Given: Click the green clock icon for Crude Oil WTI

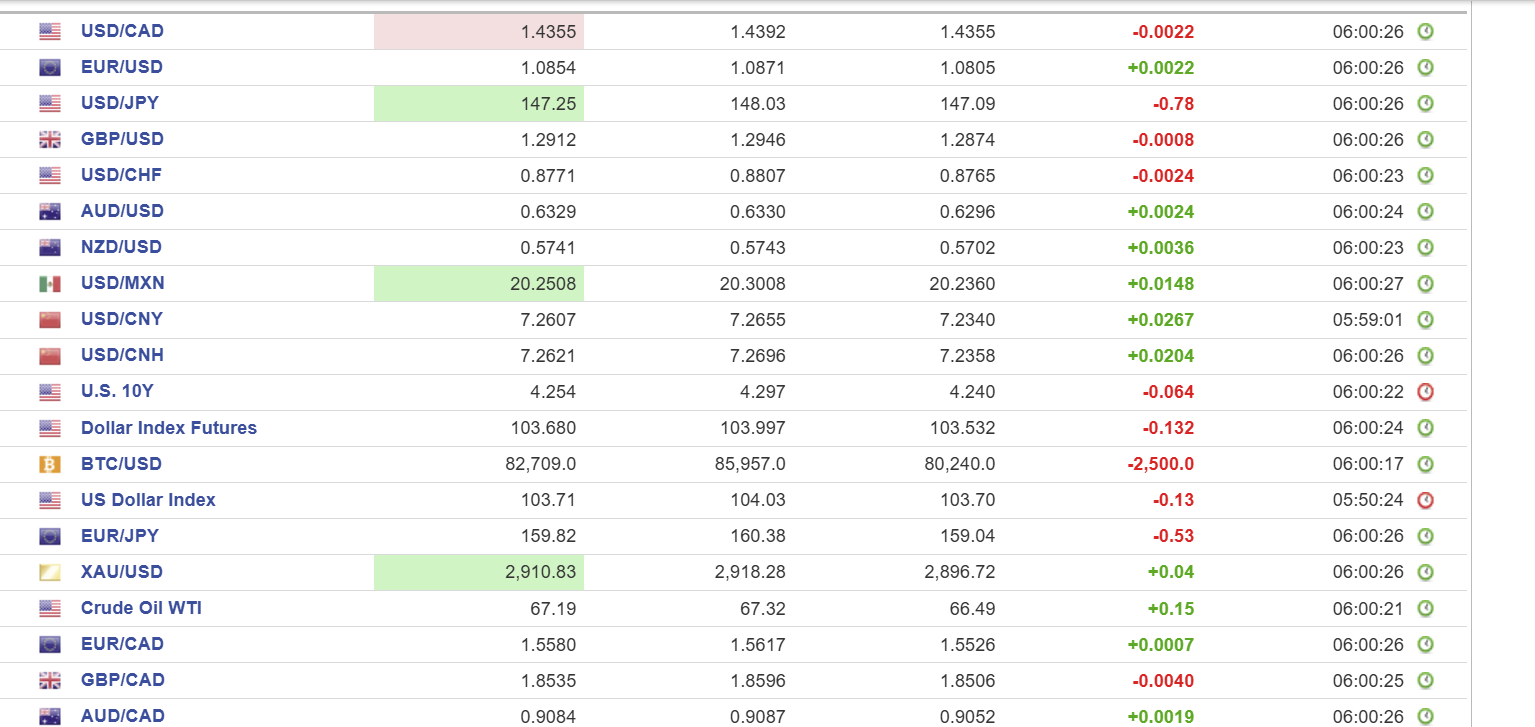Looking at the screenshot, I should tap(1425, 608).
